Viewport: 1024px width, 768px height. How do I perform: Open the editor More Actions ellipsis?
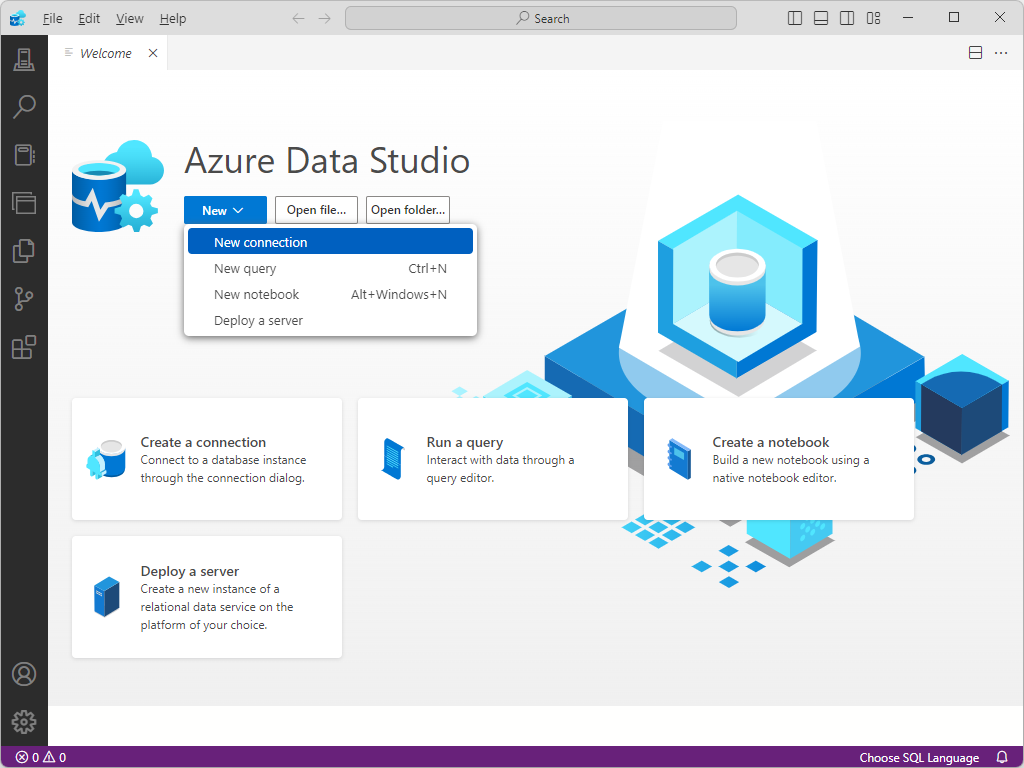tap(1000, 53)
